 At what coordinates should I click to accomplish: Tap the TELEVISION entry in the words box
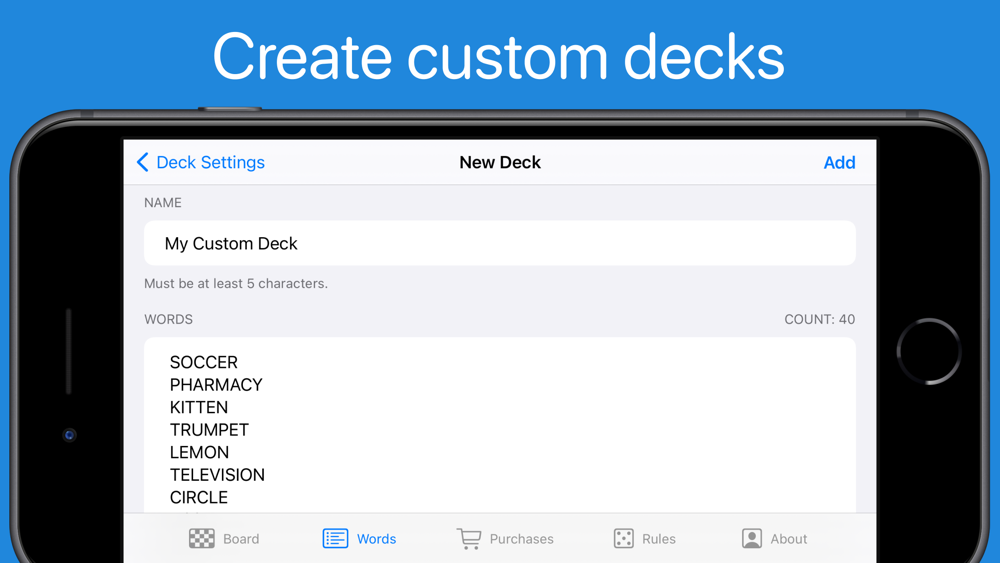[x=217, y=475]
